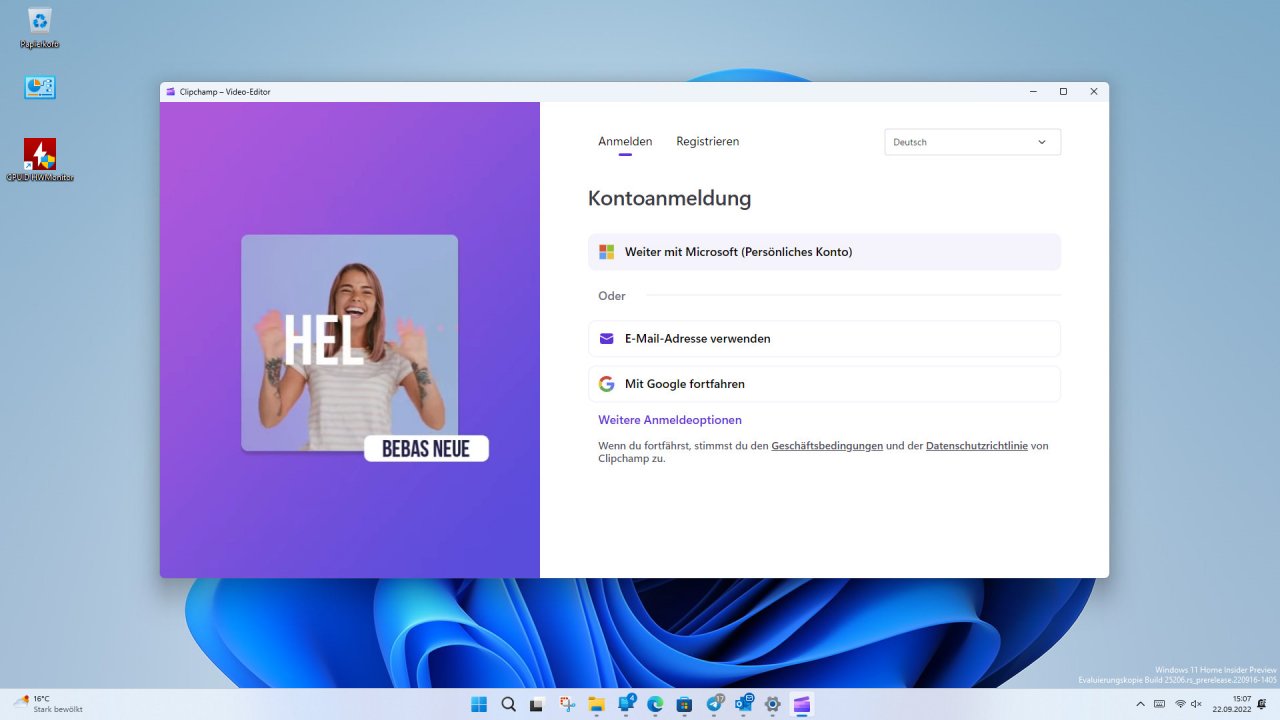Click the Clipchamp title bar app icon
Image resolution: width=1280 pixels, height=720 pixels.
(171, 92)
